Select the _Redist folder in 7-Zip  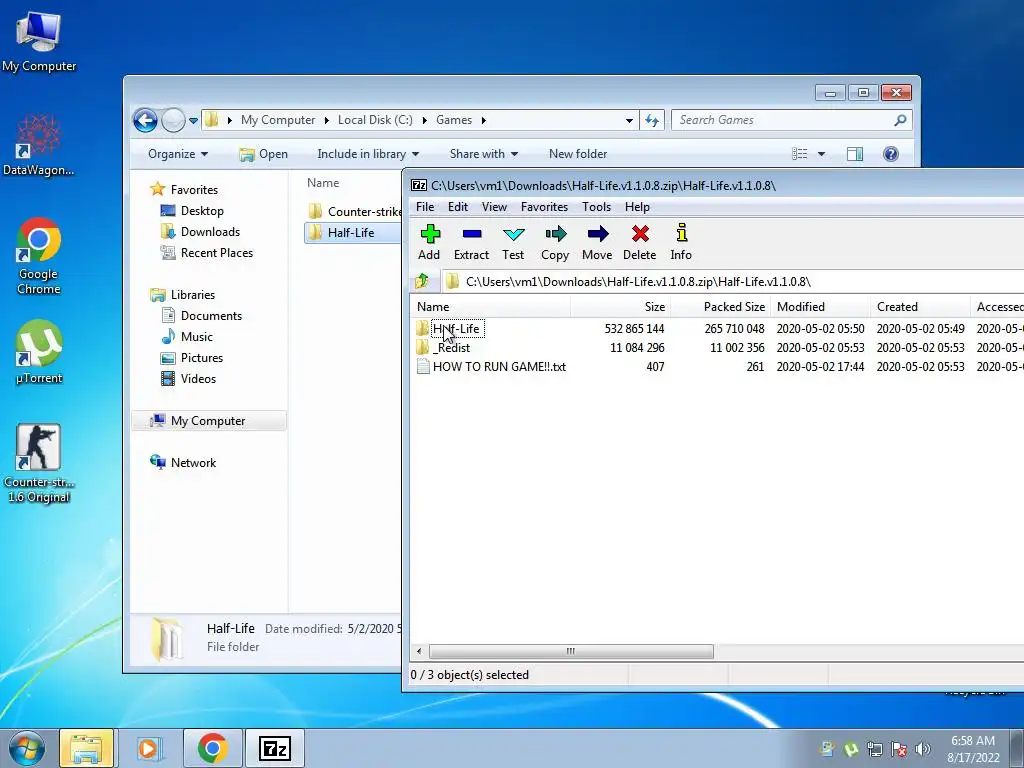[451, 347]
